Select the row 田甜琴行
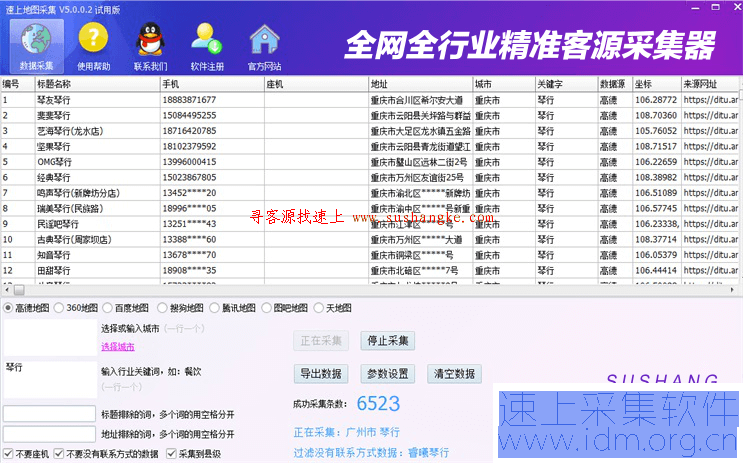The width and height of the screenshot is (743, 463). point(370,271)
